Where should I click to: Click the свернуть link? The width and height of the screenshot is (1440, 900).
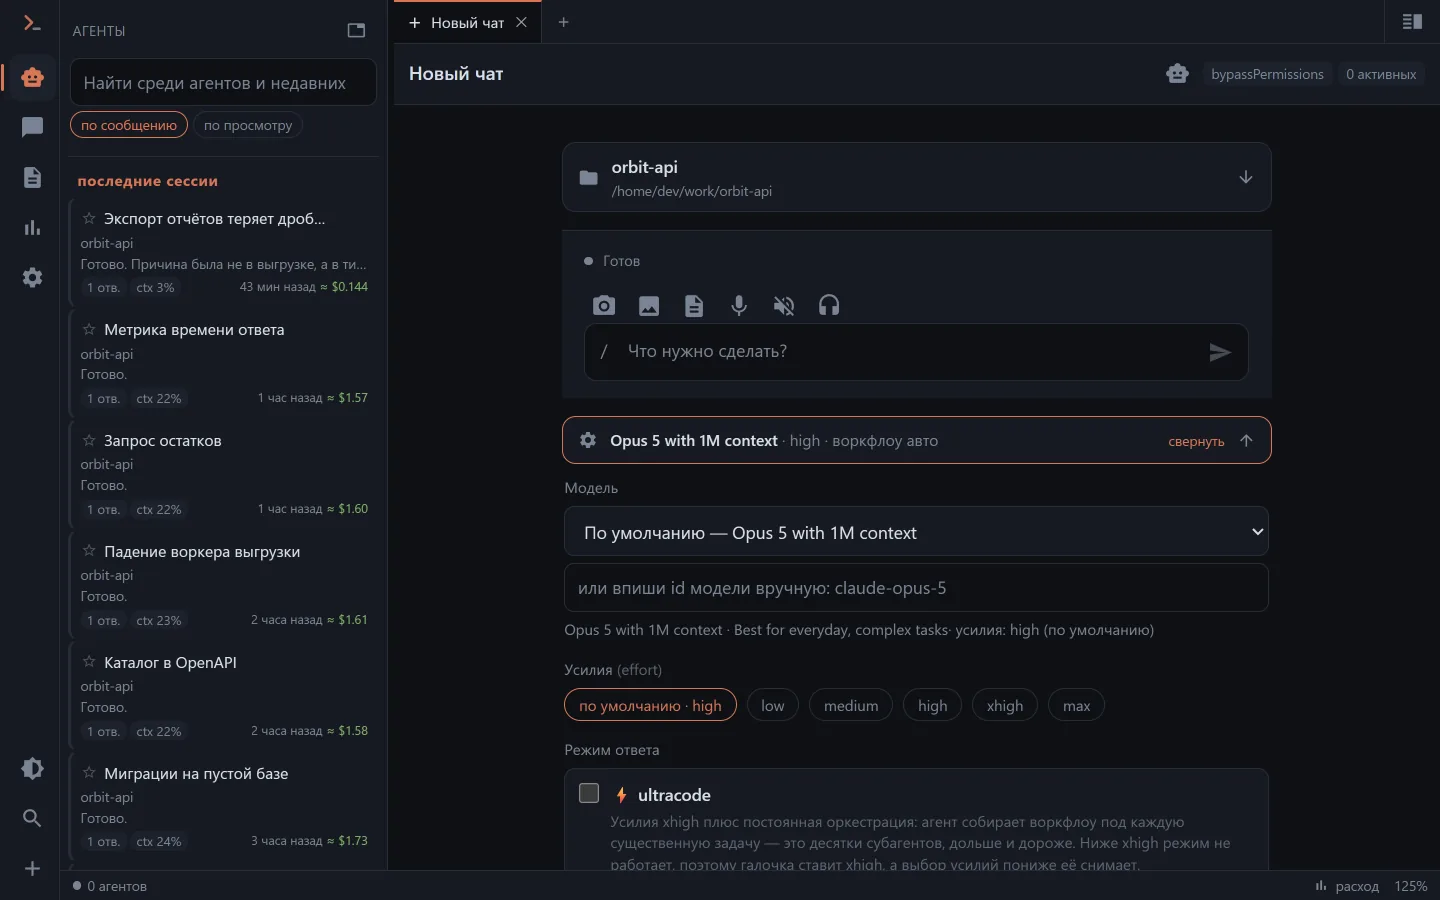[x=1196, y=441]
